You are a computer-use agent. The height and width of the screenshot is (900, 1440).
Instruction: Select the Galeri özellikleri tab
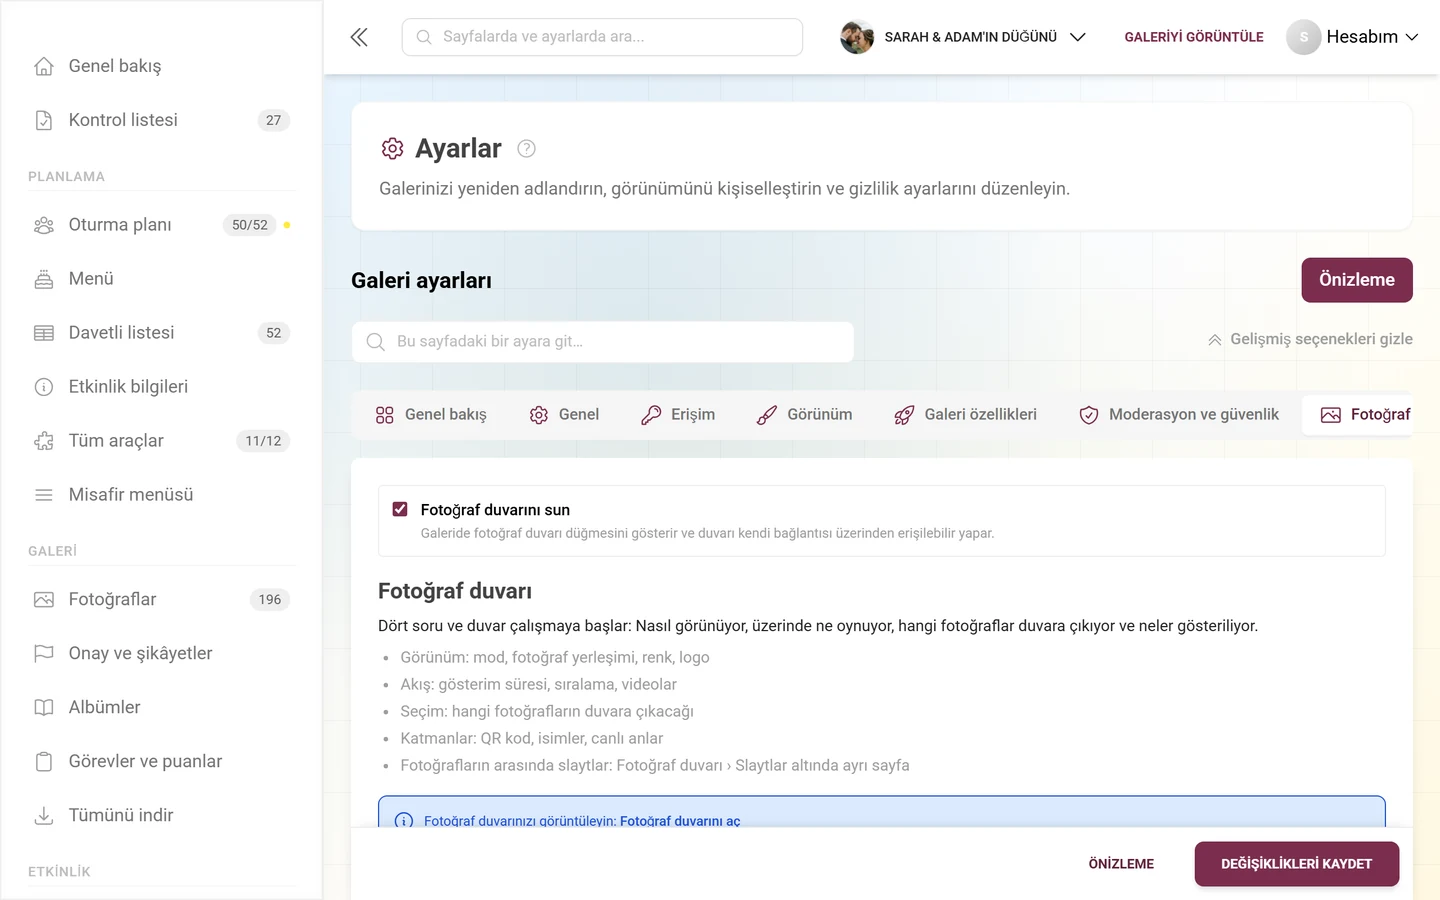tap(966, 414)
